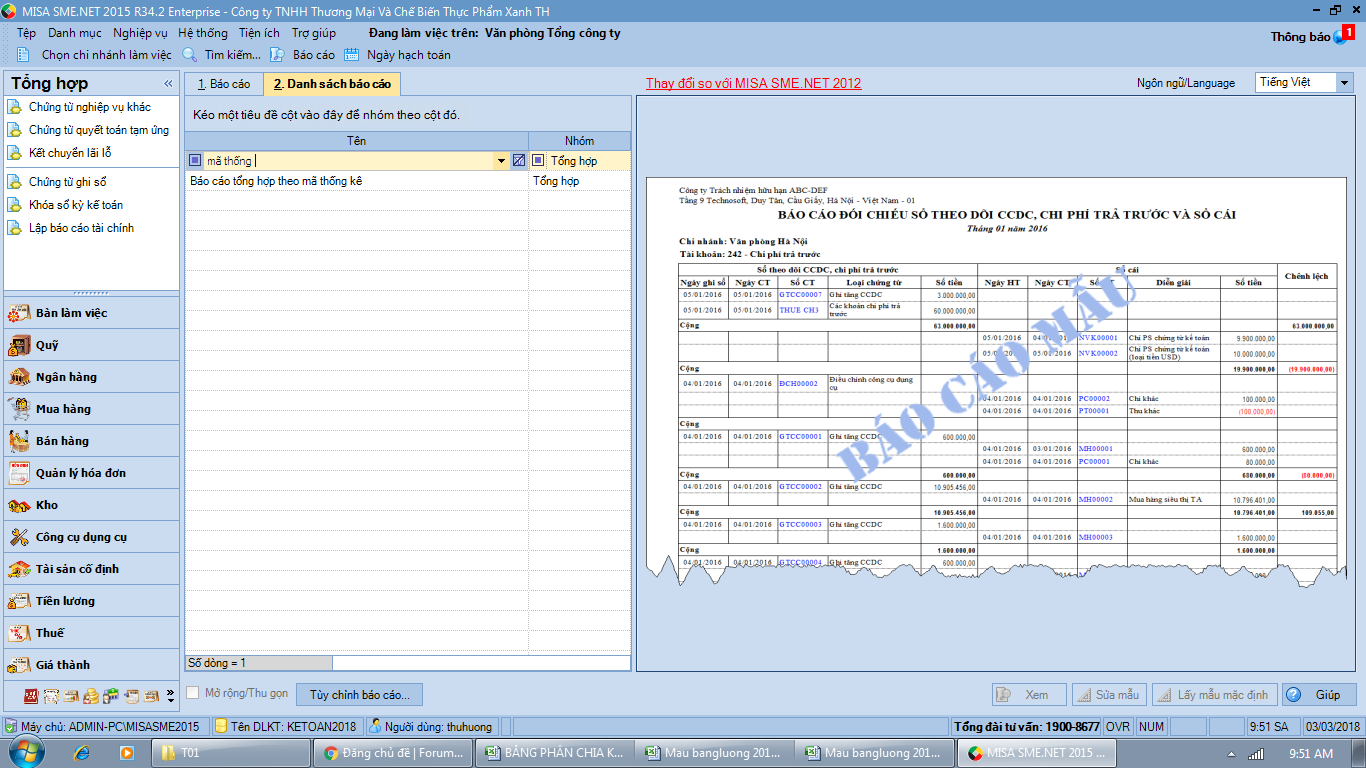Open the Bàn làm việc module
Screen dimensions: 1366x768
(x=91, y=313)
